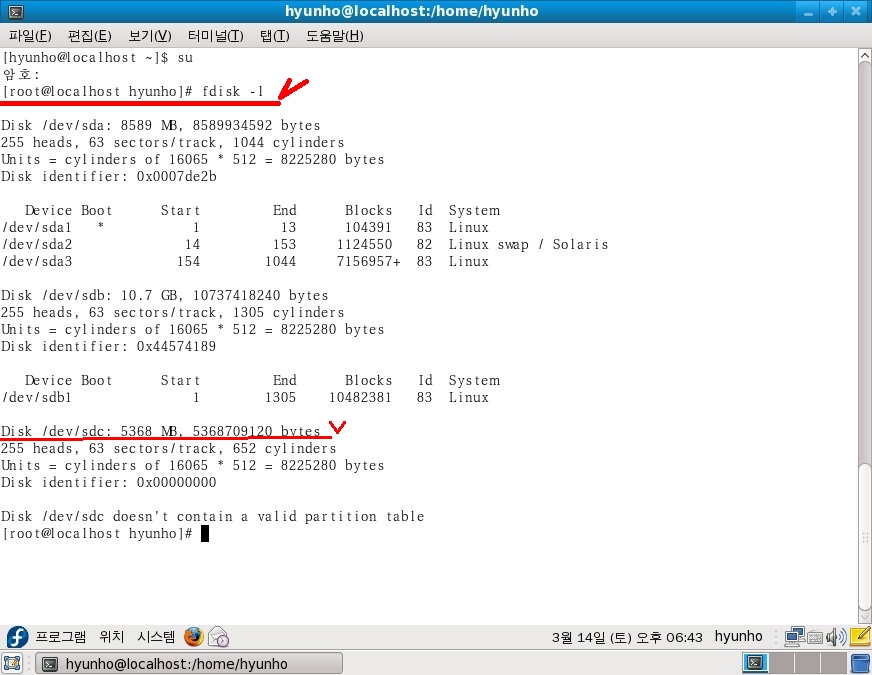Open the trash bin icon
The width and height of the screenshot is (872, 675).
[x=861, y=663]
